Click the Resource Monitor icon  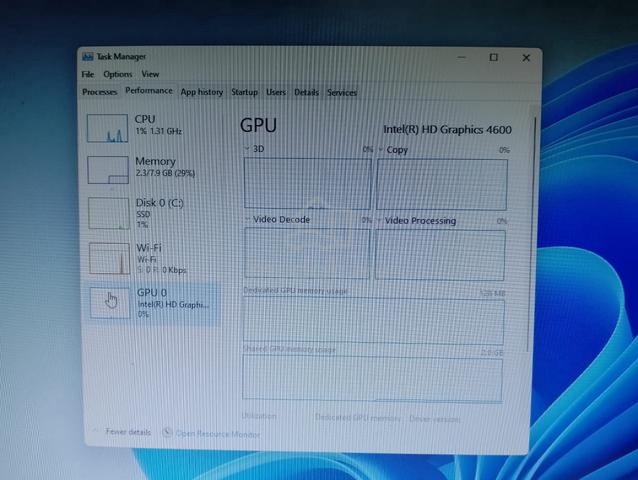coord(167,432)
